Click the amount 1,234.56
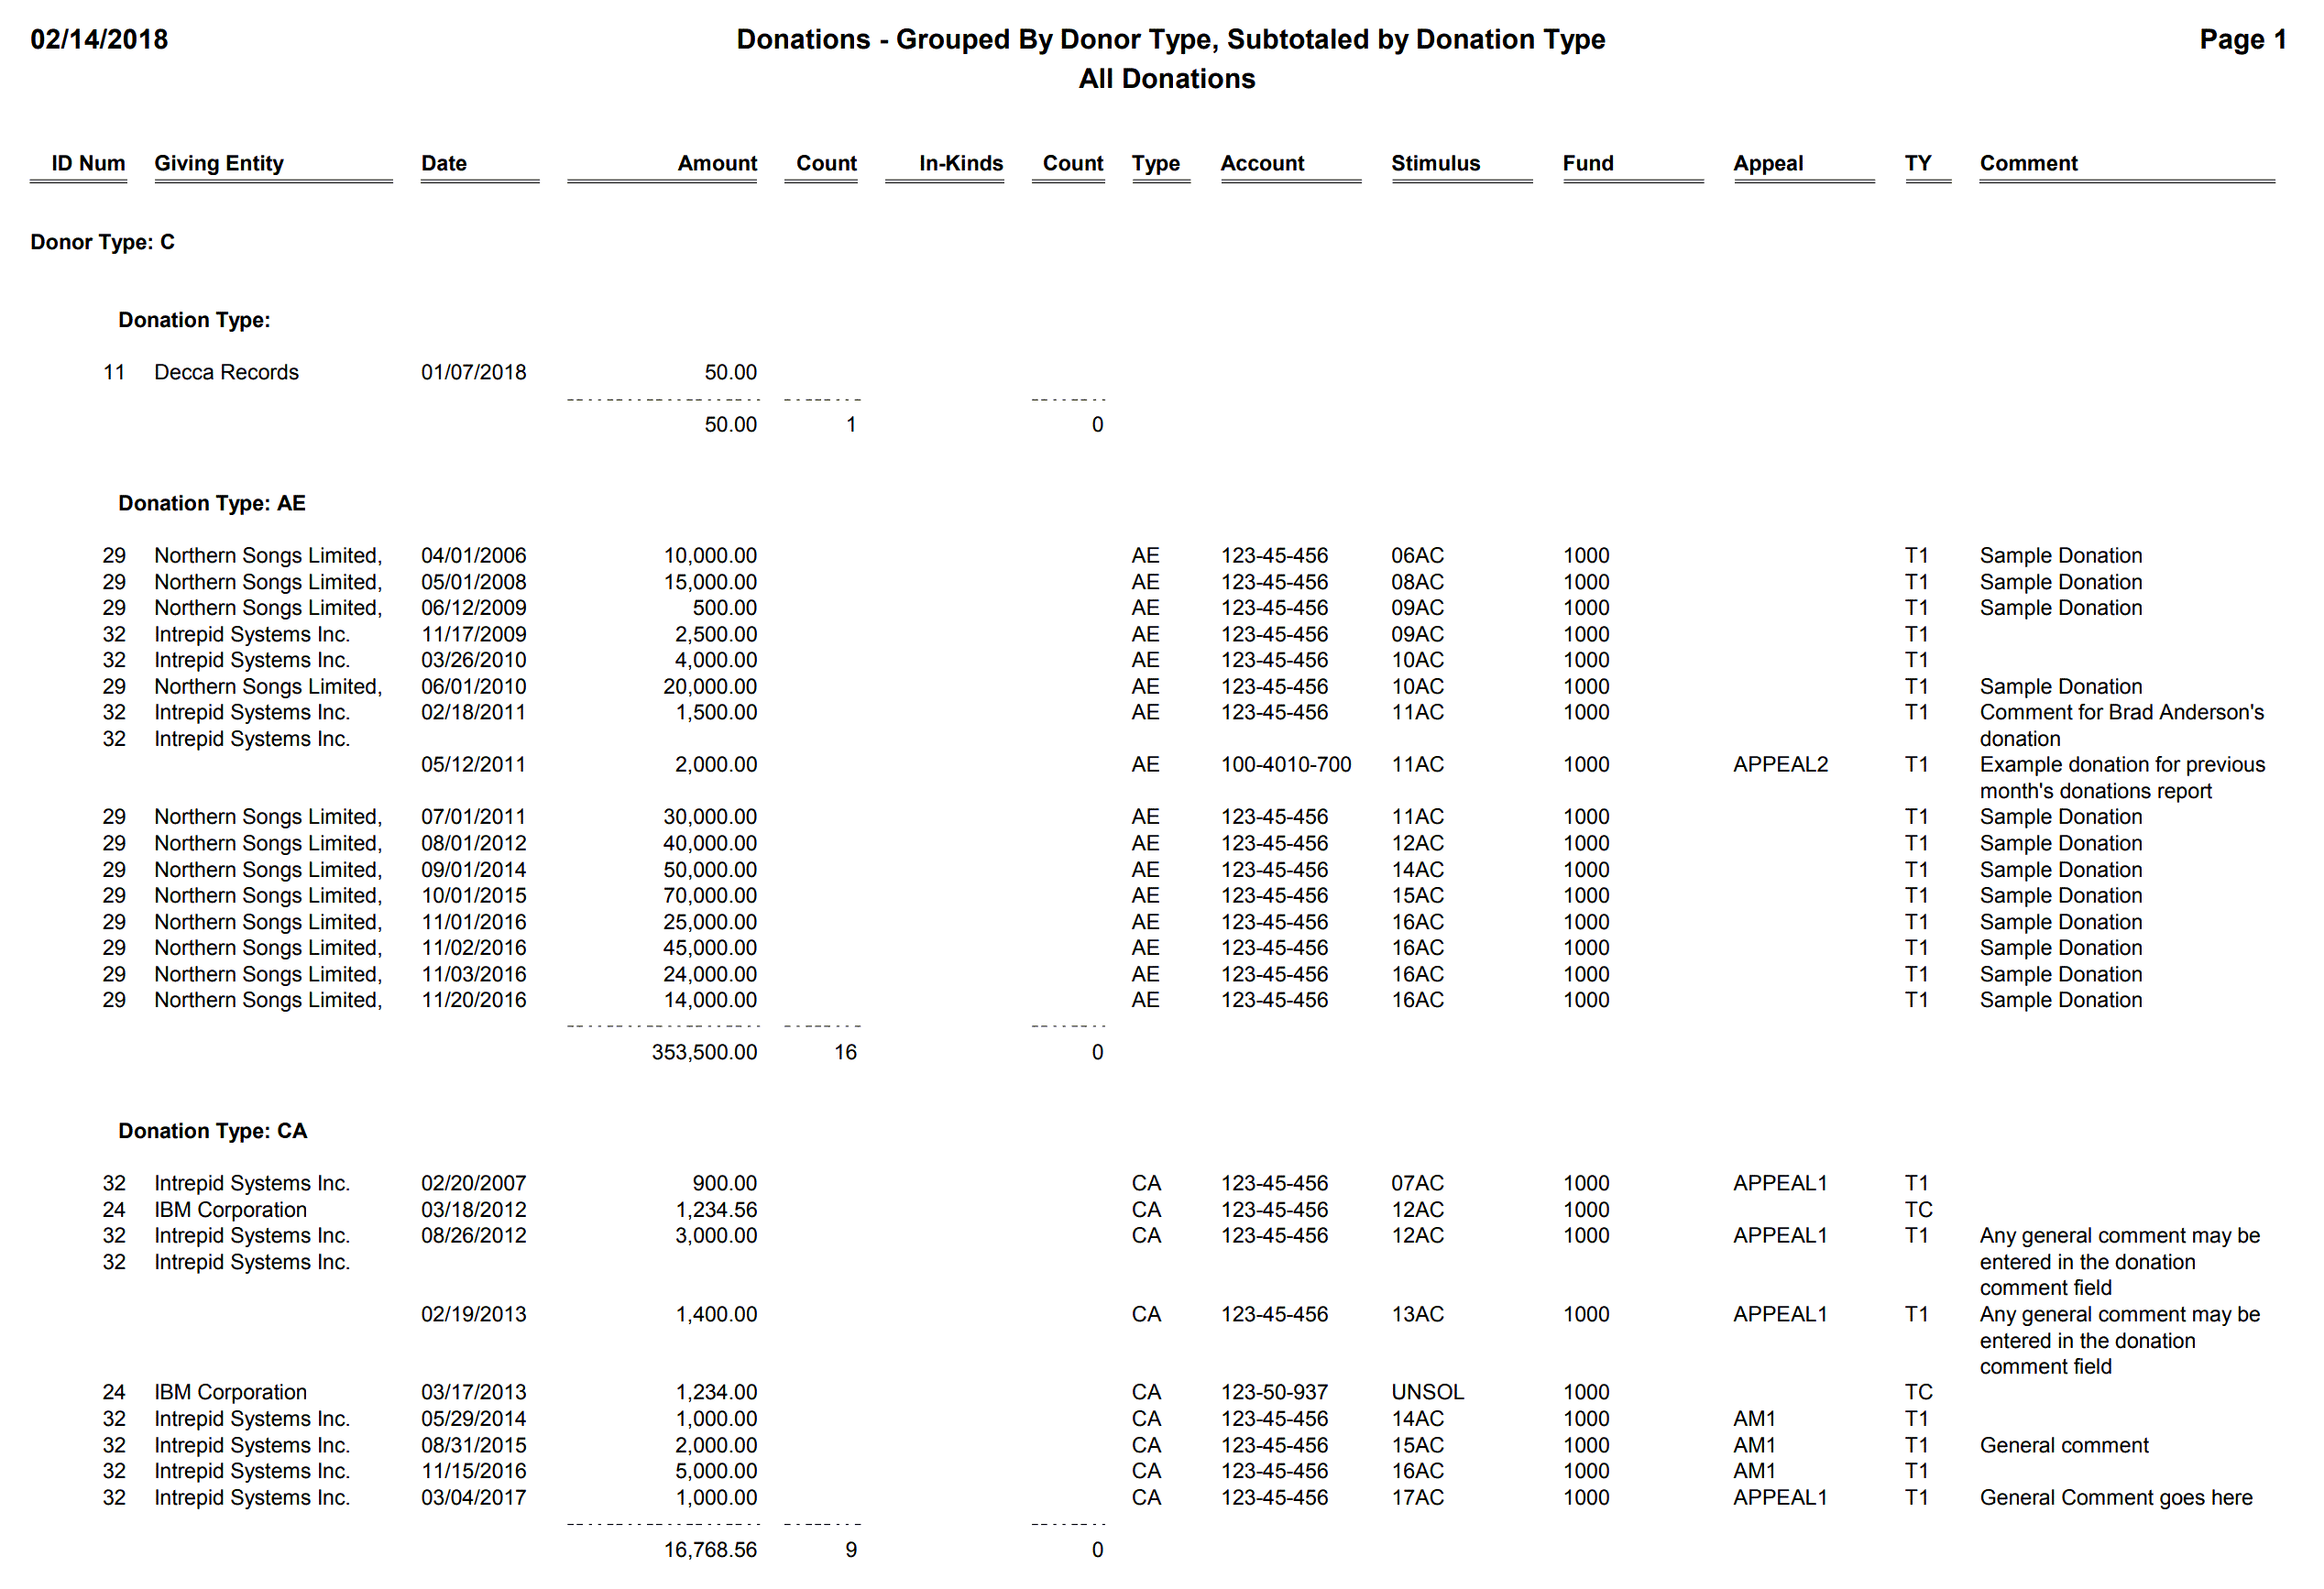Viewport: 2324px width, 1589px height. (716, 1209)
